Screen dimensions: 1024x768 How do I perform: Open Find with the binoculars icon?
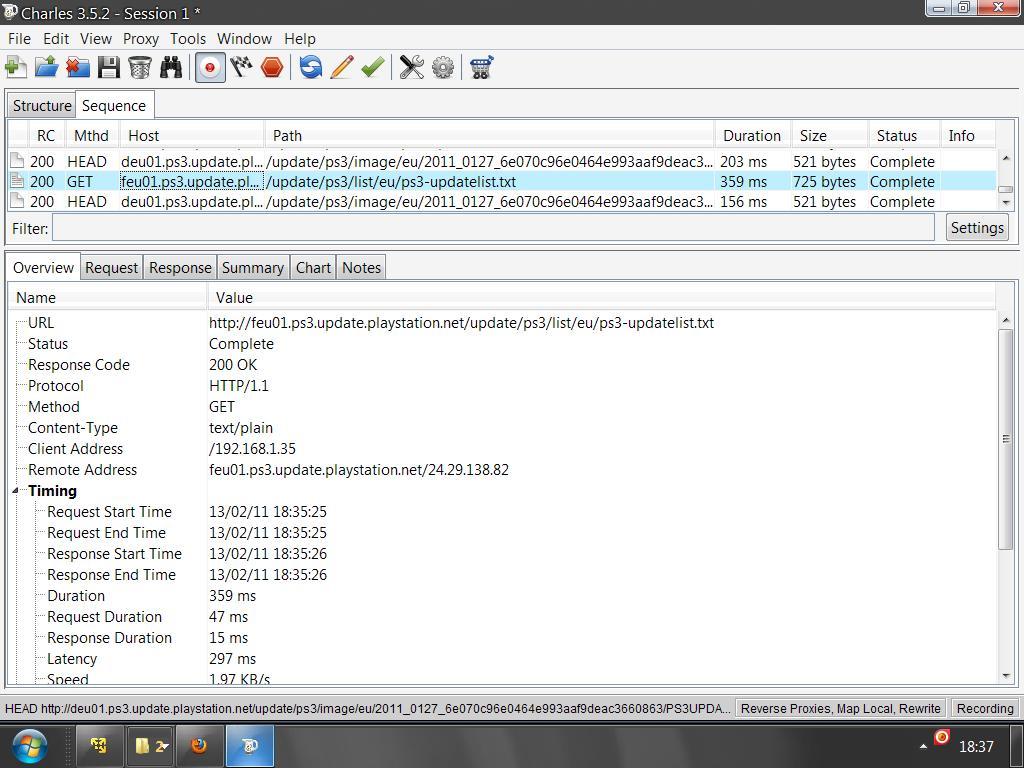tap(171, 67)
